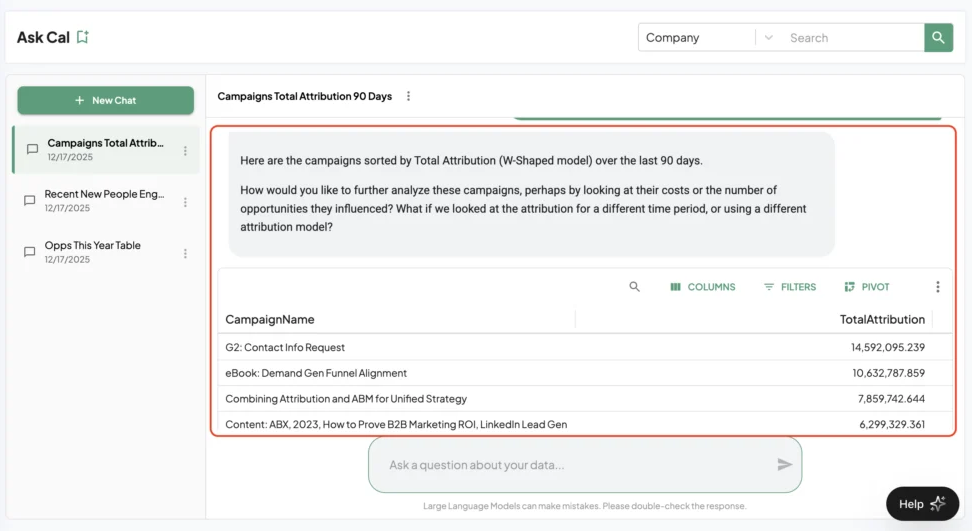Screen dimensions: 972x531
Task: Click the table search magnifier icon
Action: tap(634, 286)
